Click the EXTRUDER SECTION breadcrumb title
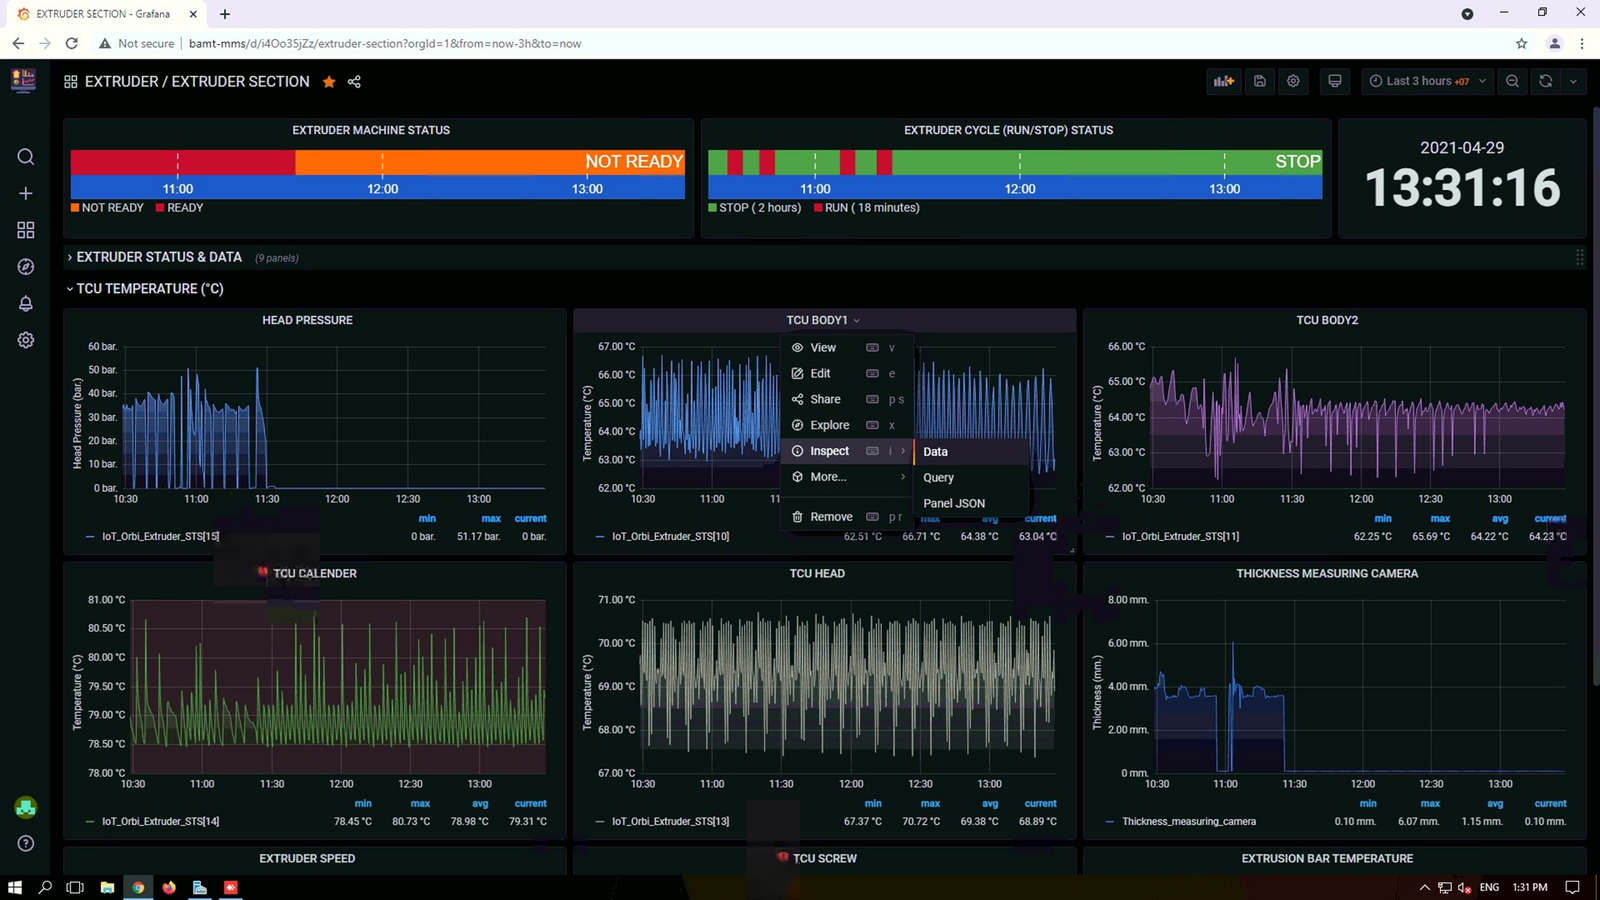Screen dimensions: 1600x900 point(240,82)
